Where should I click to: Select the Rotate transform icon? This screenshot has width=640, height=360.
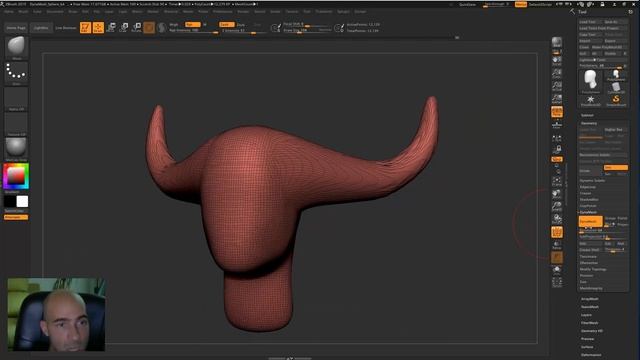(136, 27)
